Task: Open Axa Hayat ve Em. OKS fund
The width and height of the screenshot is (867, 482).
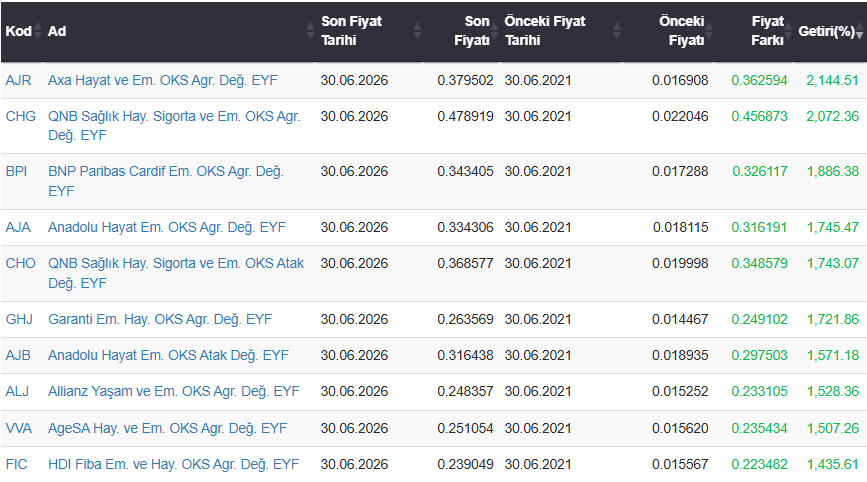Action: click(163, 80)
